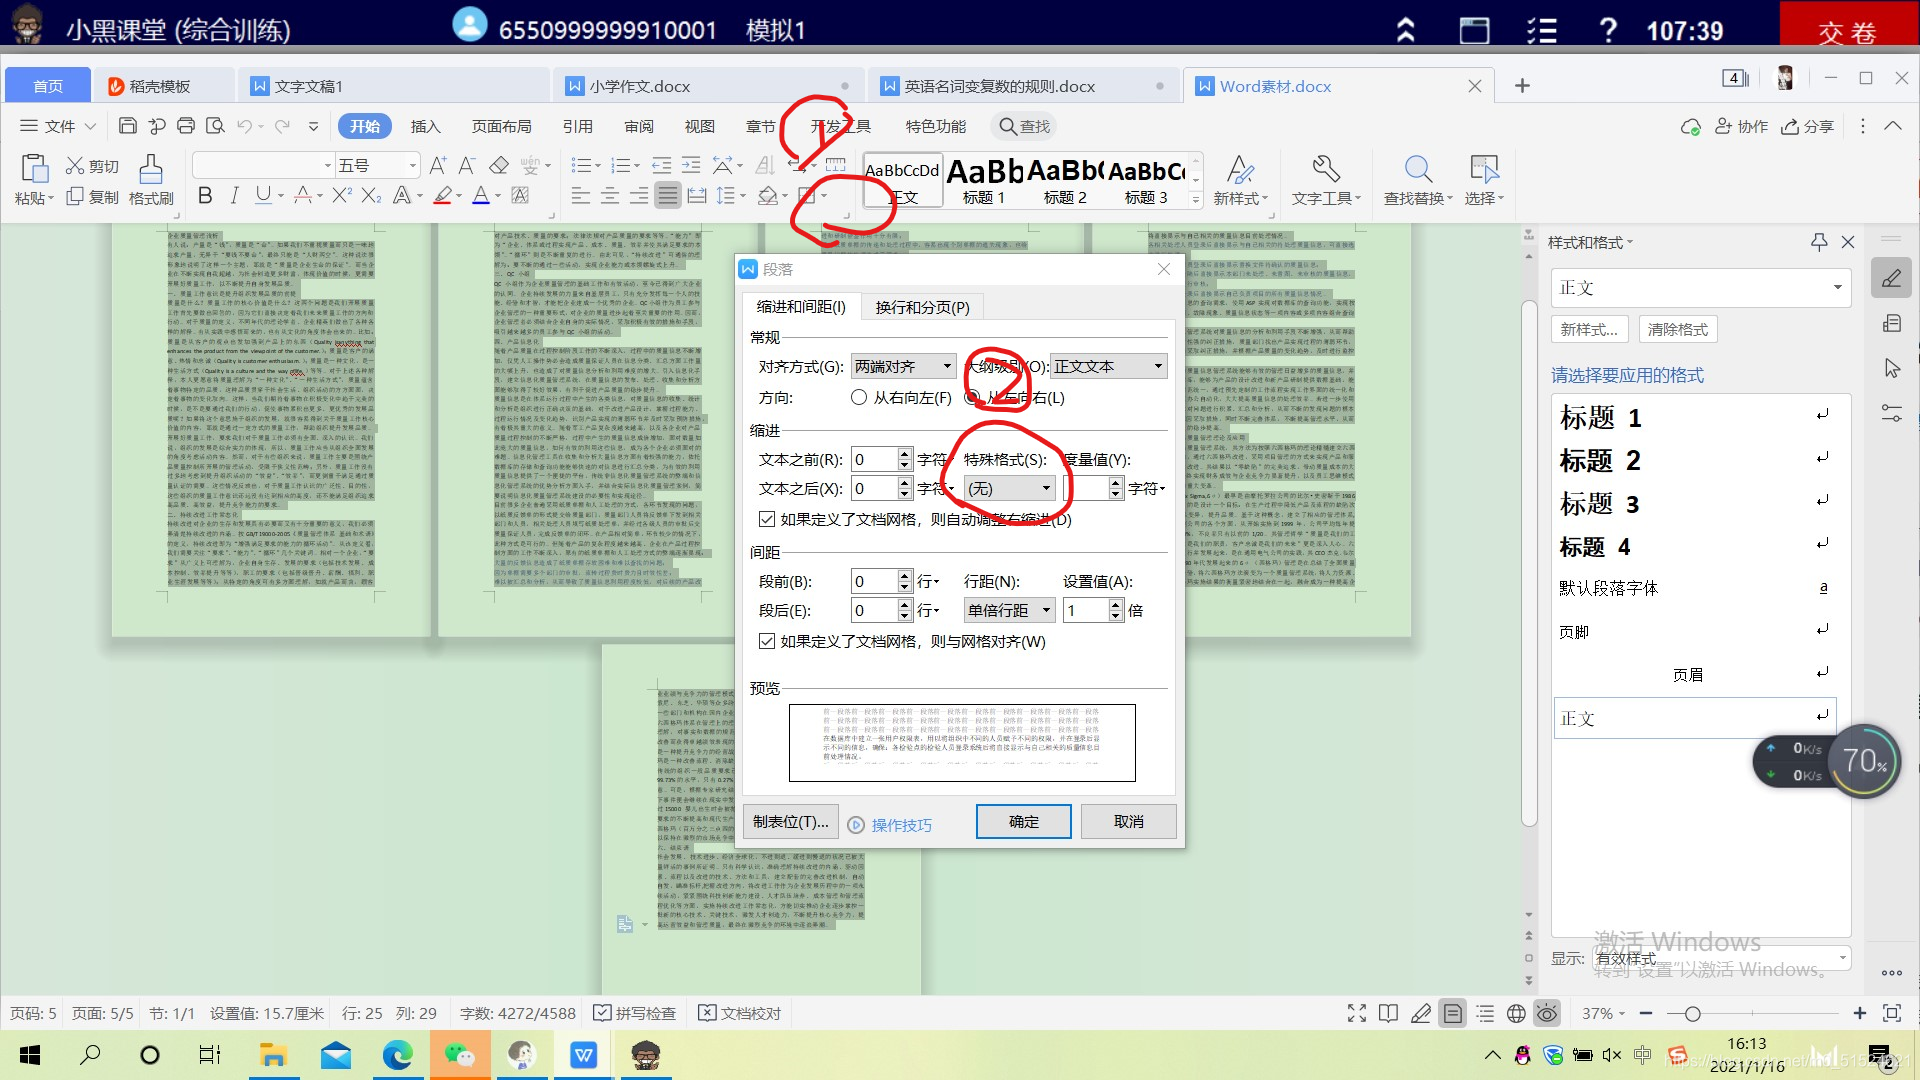Increase 文本之前 indent with stepper
This screenshot has width=1920, height=1080.
(905, 454)
